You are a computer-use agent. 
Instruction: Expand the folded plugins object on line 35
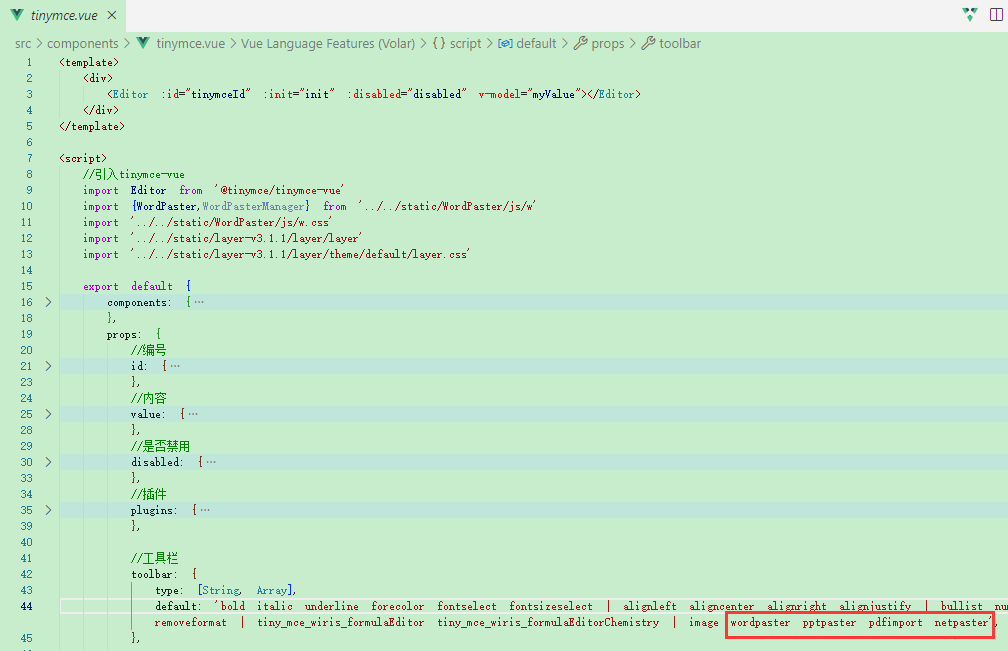click(47, 509)
